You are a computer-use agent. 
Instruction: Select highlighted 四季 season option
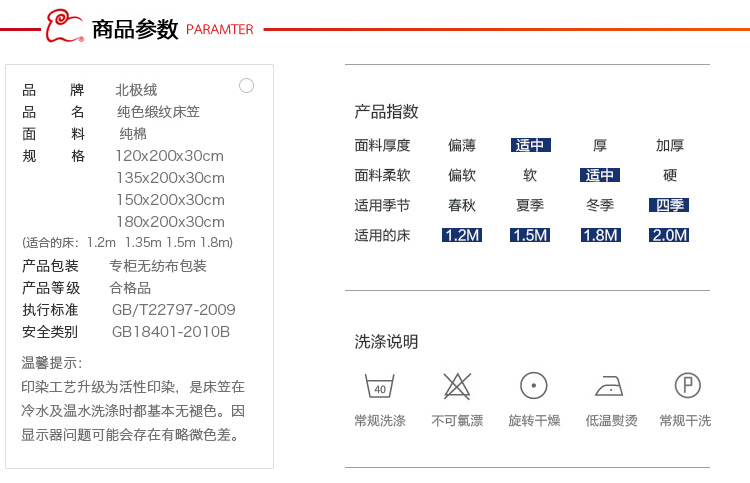tap(669, 205)
